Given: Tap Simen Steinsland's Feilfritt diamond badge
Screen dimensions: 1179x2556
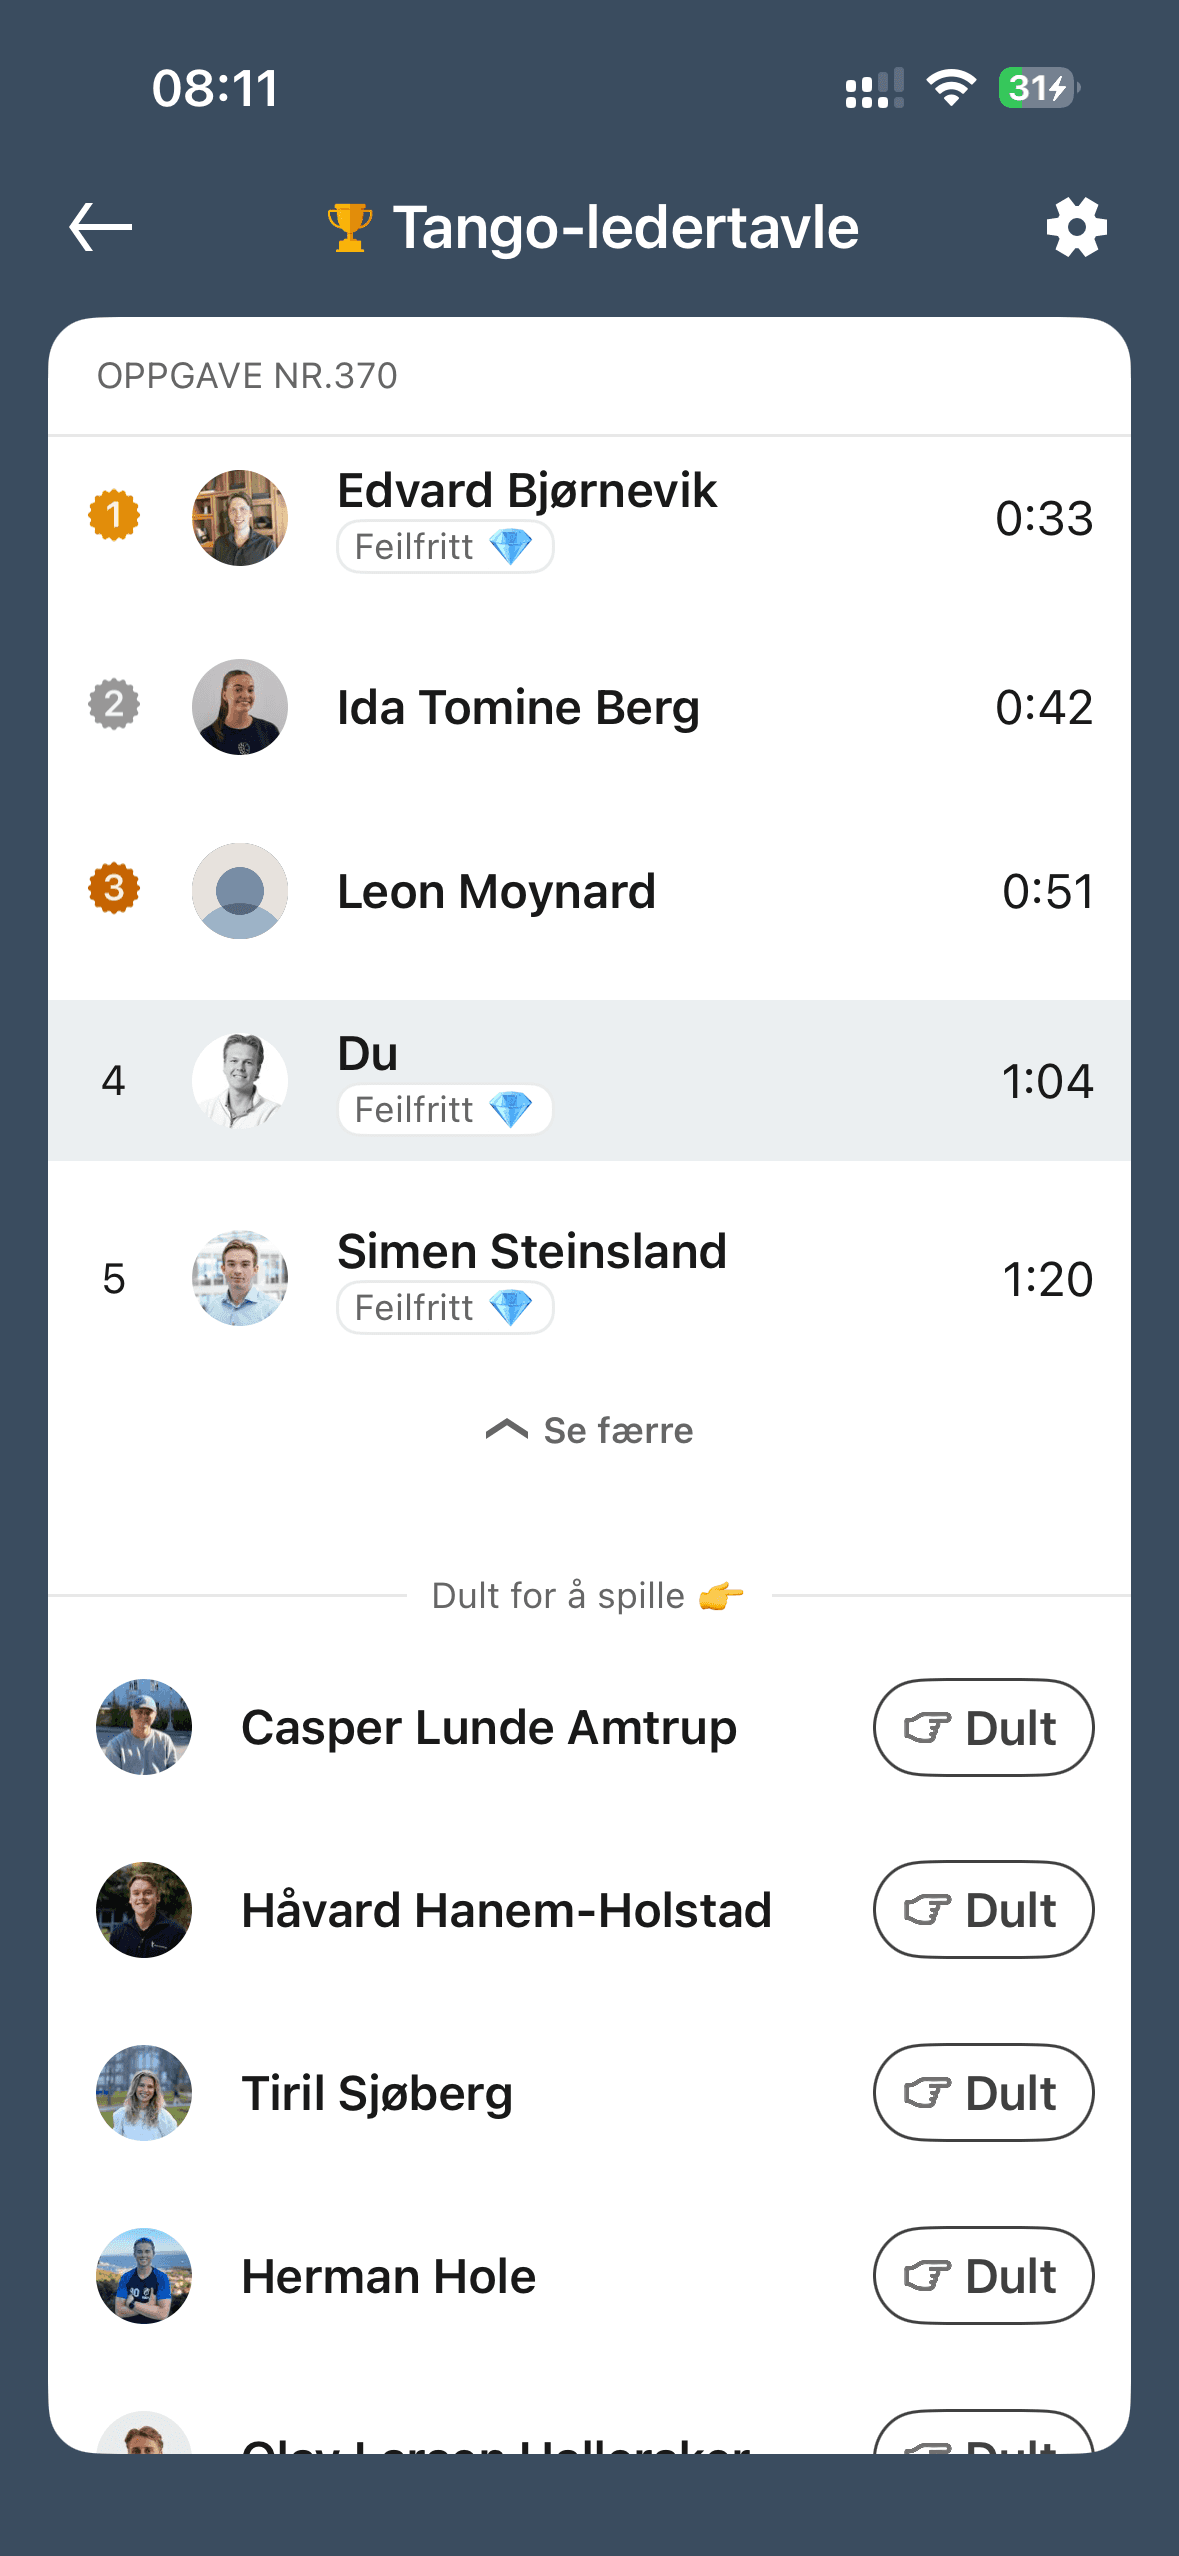Looking at the screenshot, I should (x=445, y=1308).
